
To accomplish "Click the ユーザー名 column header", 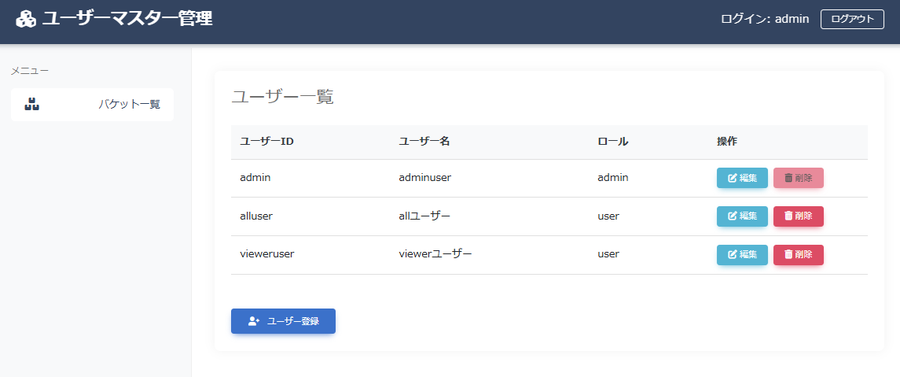I will click(x=424, y=142).
